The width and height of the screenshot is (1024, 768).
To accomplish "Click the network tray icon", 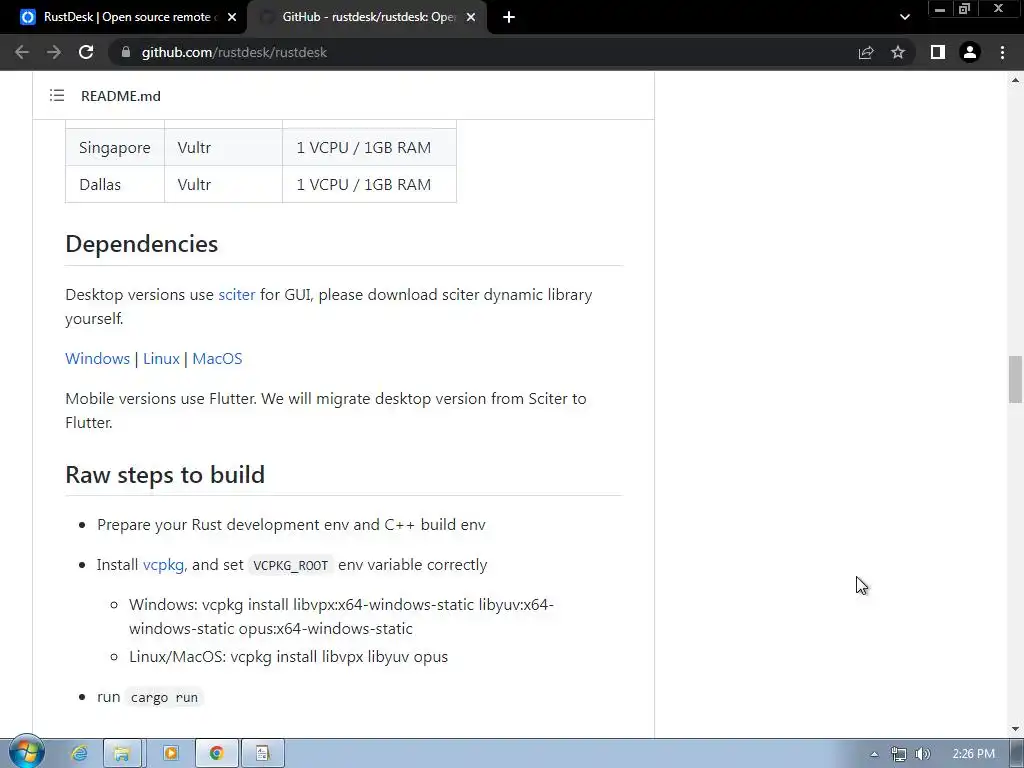I will [899, 754].
